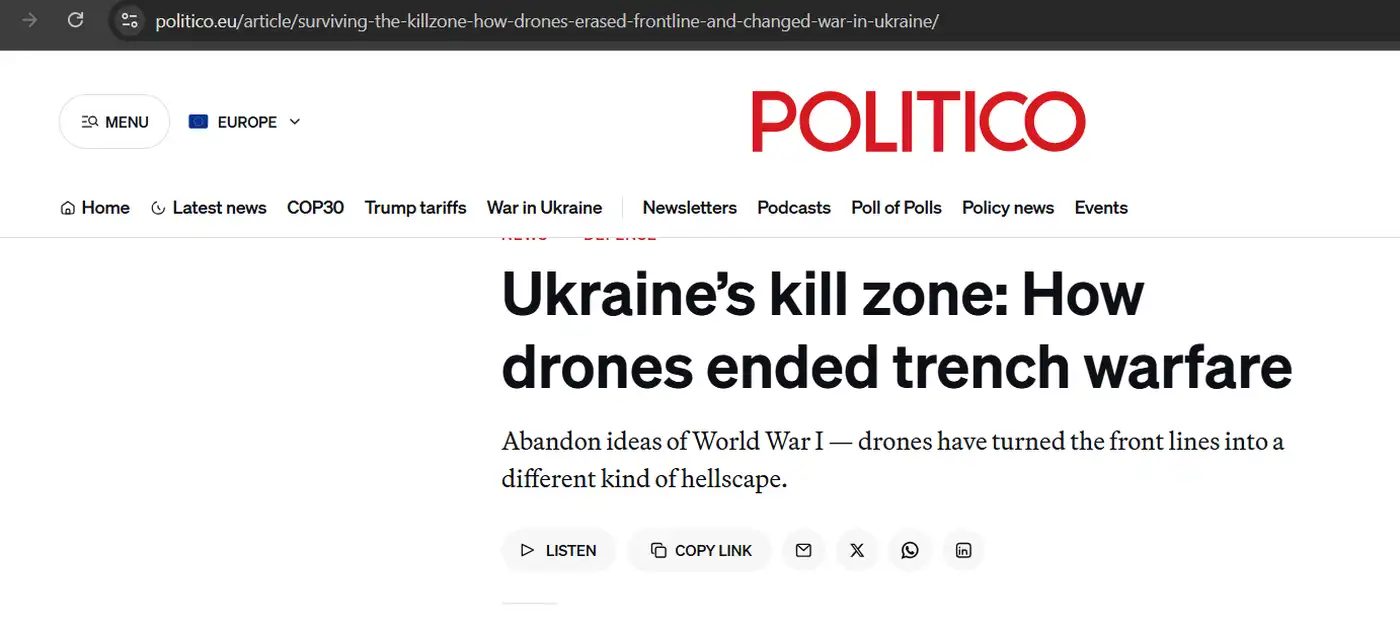Open the email sharing icon
The height and width of the screenshot is (628, 1400).
click(x=803, y=550)
